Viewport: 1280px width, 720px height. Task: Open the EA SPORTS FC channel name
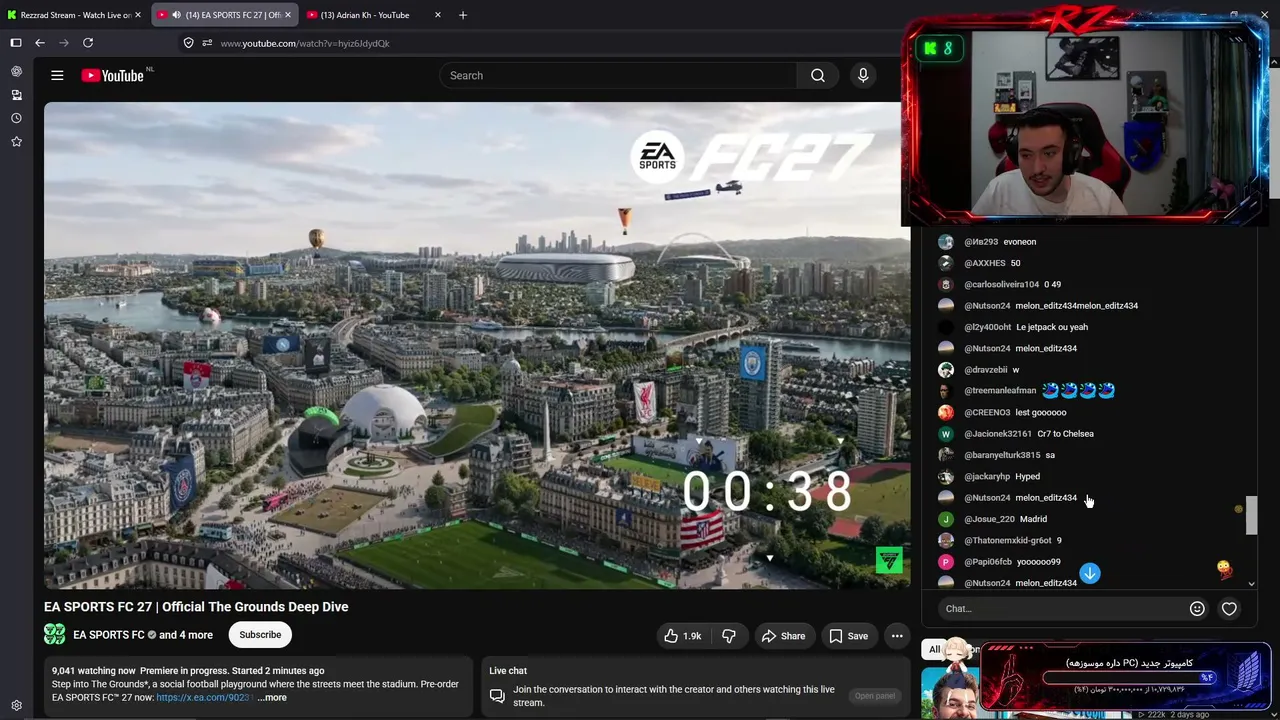pos(109,635)
